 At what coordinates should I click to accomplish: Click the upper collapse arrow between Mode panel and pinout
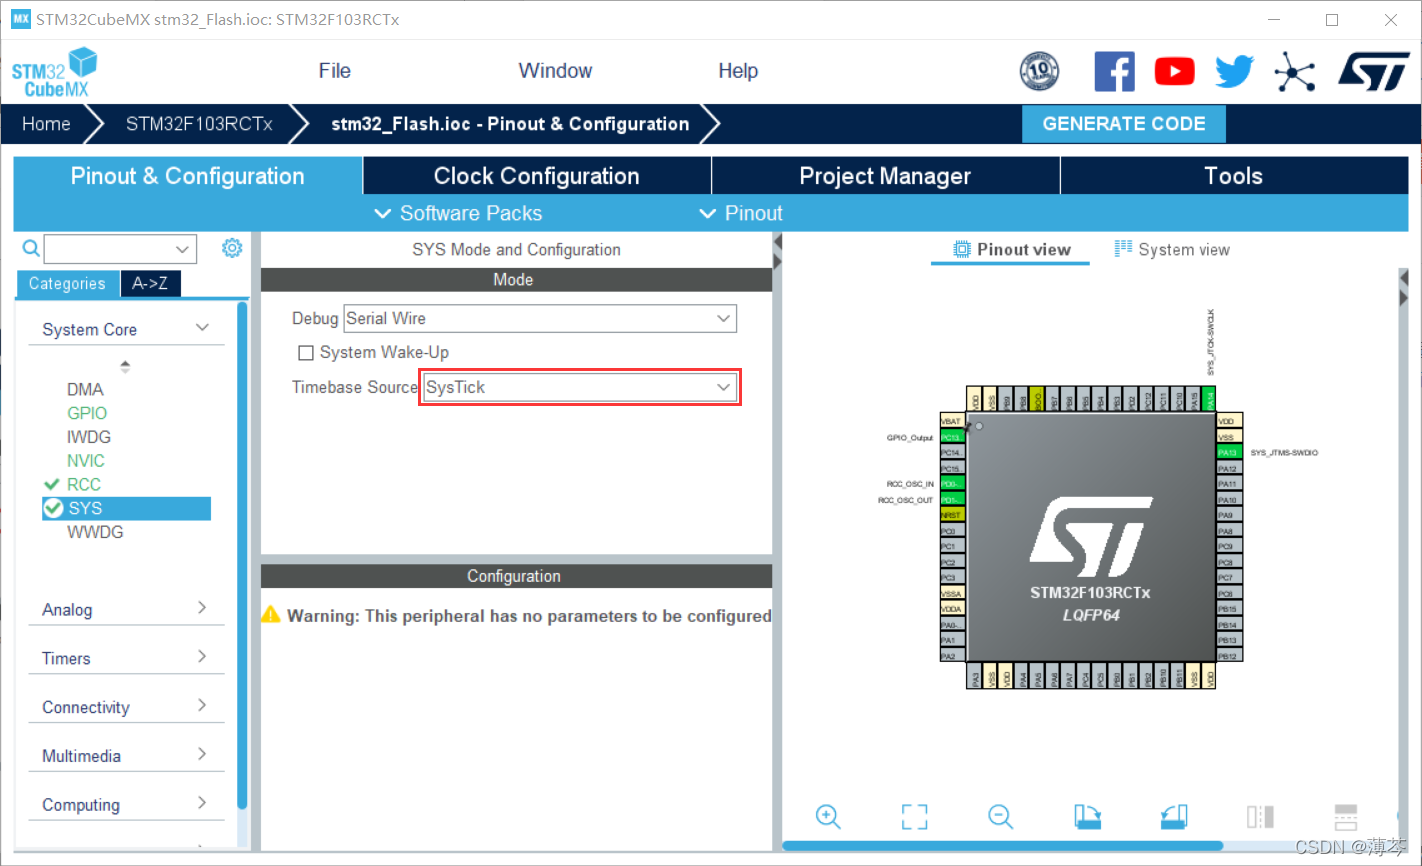click(x=777, y=243)
